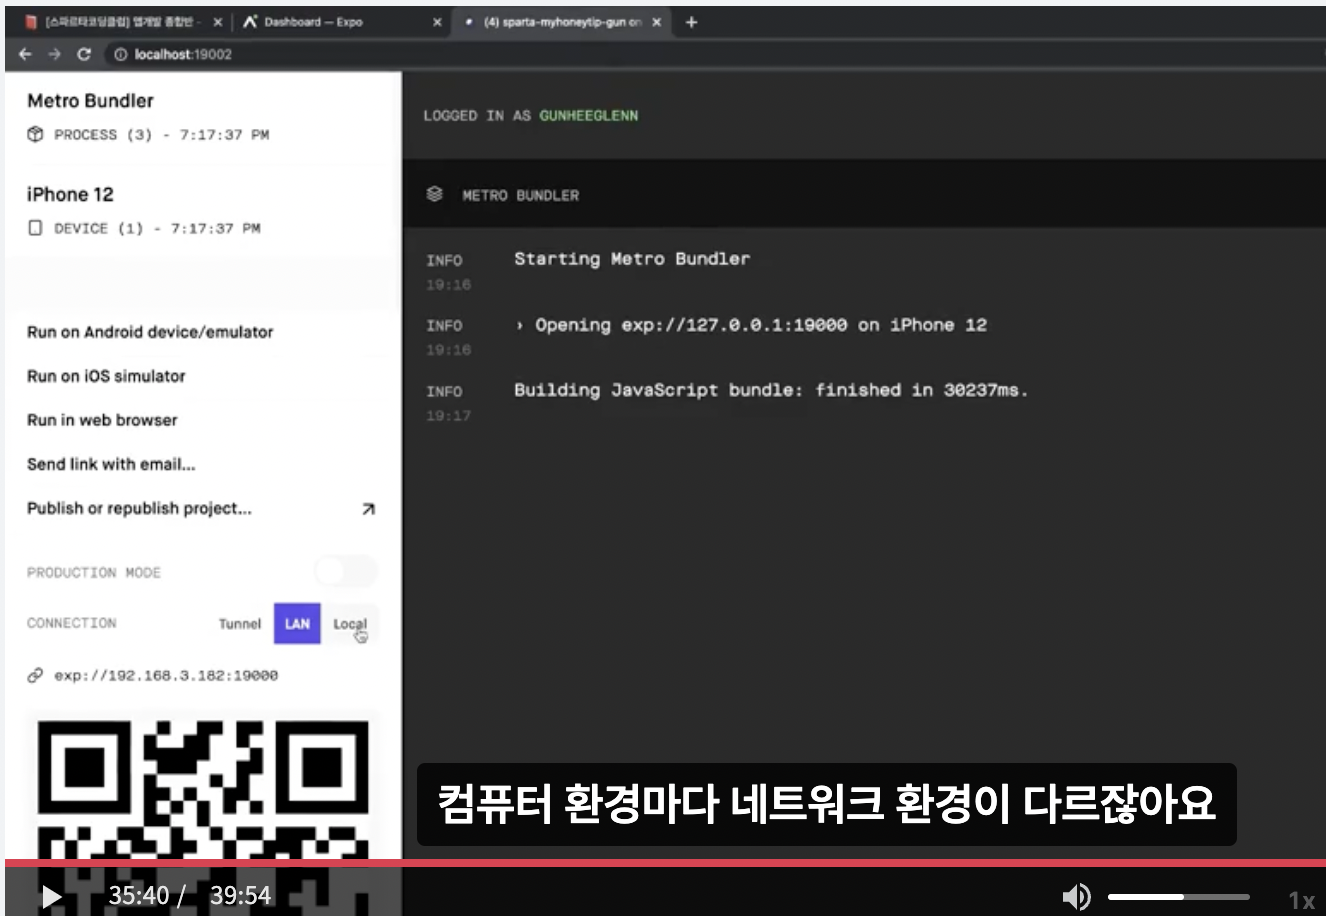Click the 35:40 current time display
1326x916 pixels.
click(140, 896)
